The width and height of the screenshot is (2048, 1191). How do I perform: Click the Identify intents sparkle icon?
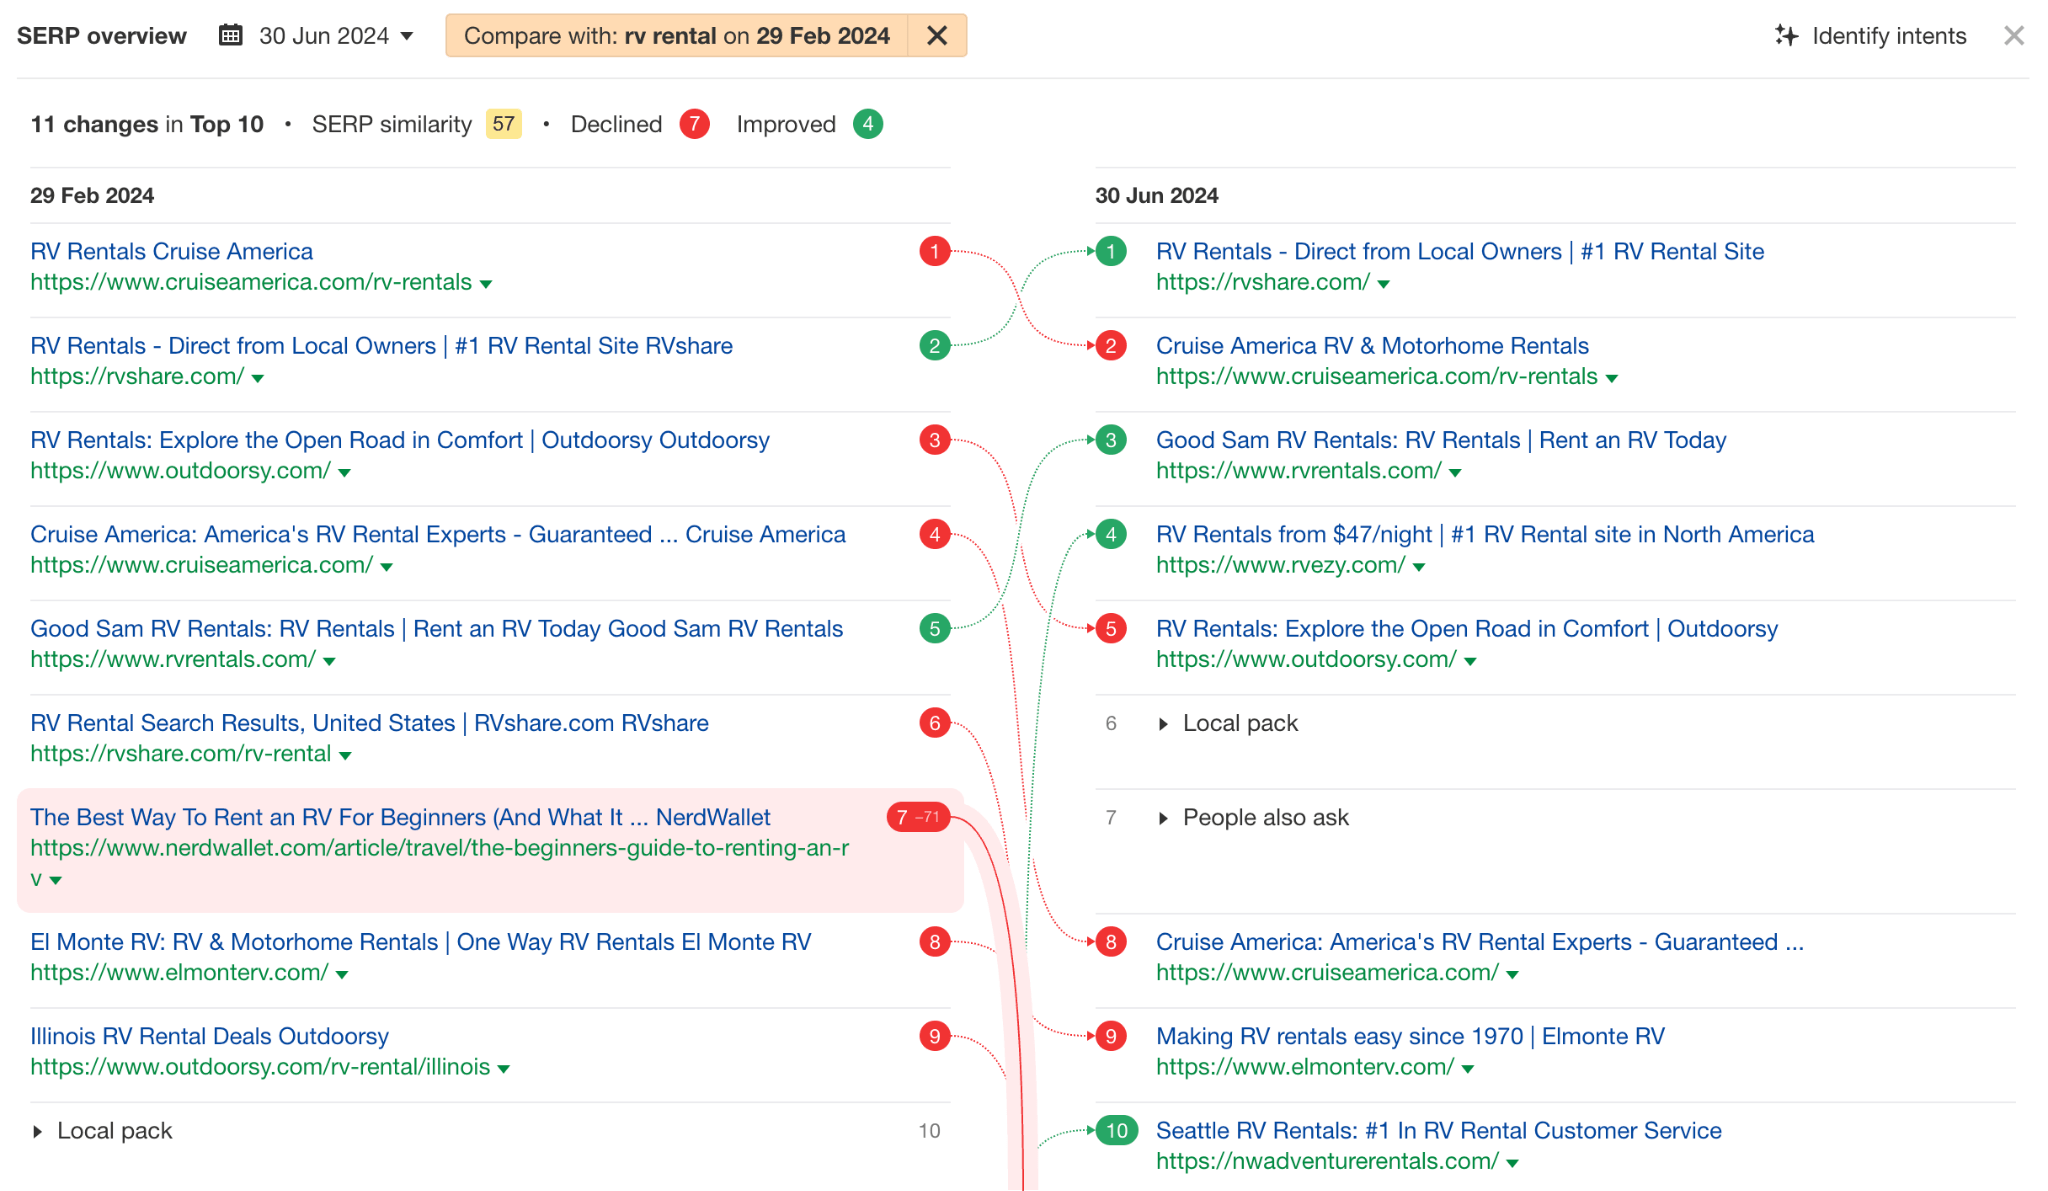click(x=1788, y=35)
